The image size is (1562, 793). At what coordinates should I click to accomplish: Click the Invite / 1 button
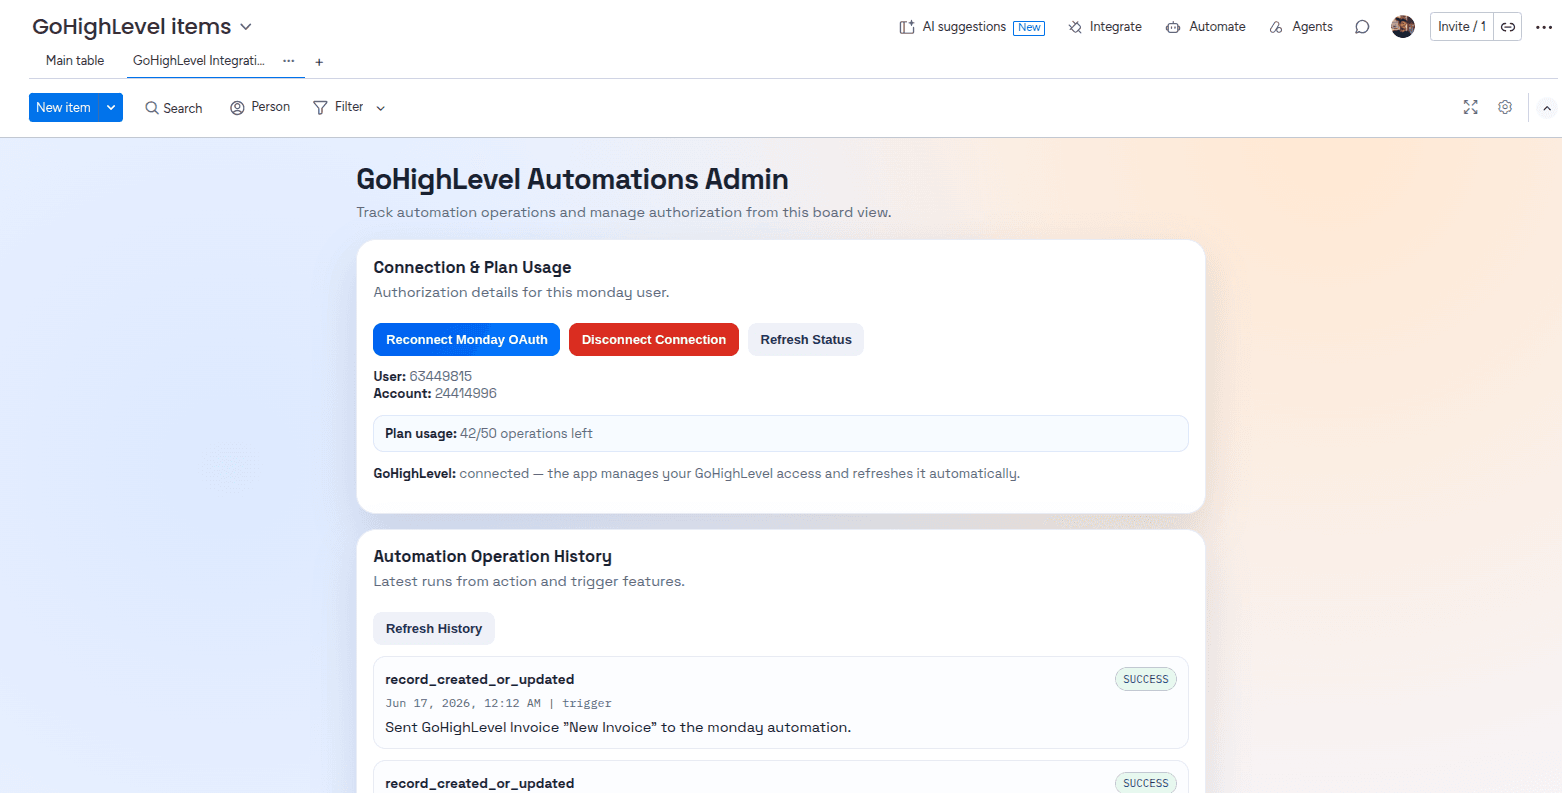pos(1462,27)
